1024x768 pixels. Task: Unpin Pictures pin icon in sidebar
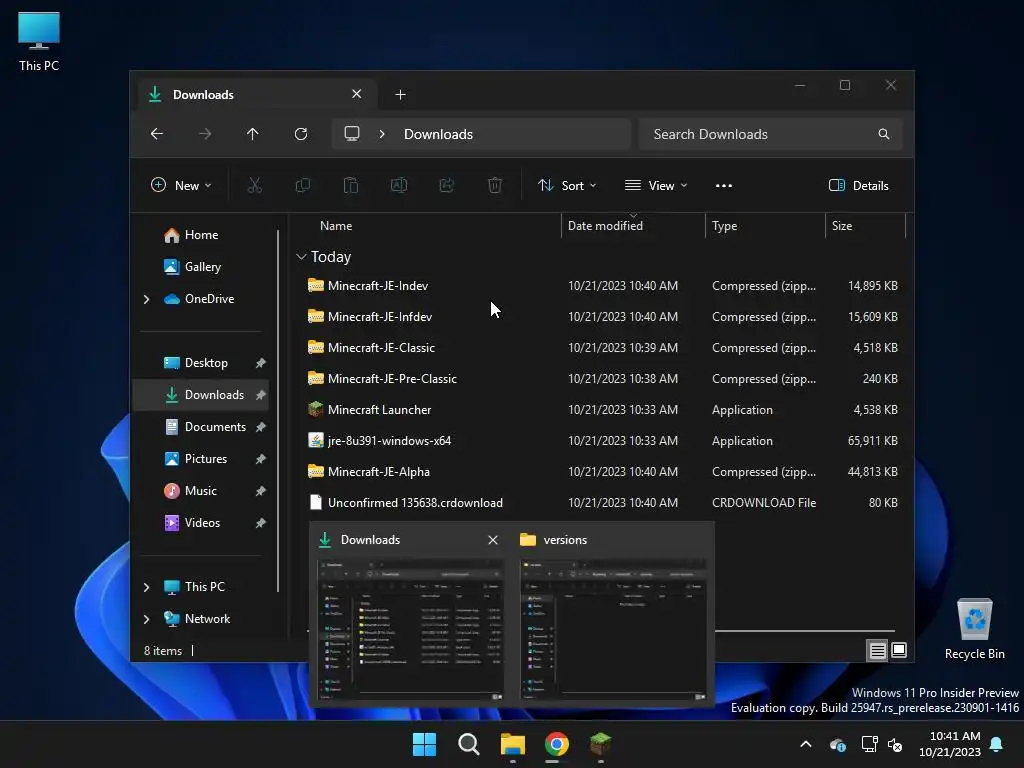coord(261,459)
